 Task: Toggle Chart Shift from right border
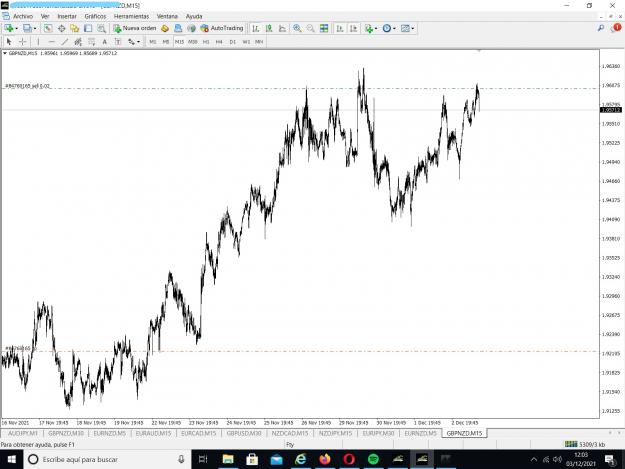click(x=353, y=28)
